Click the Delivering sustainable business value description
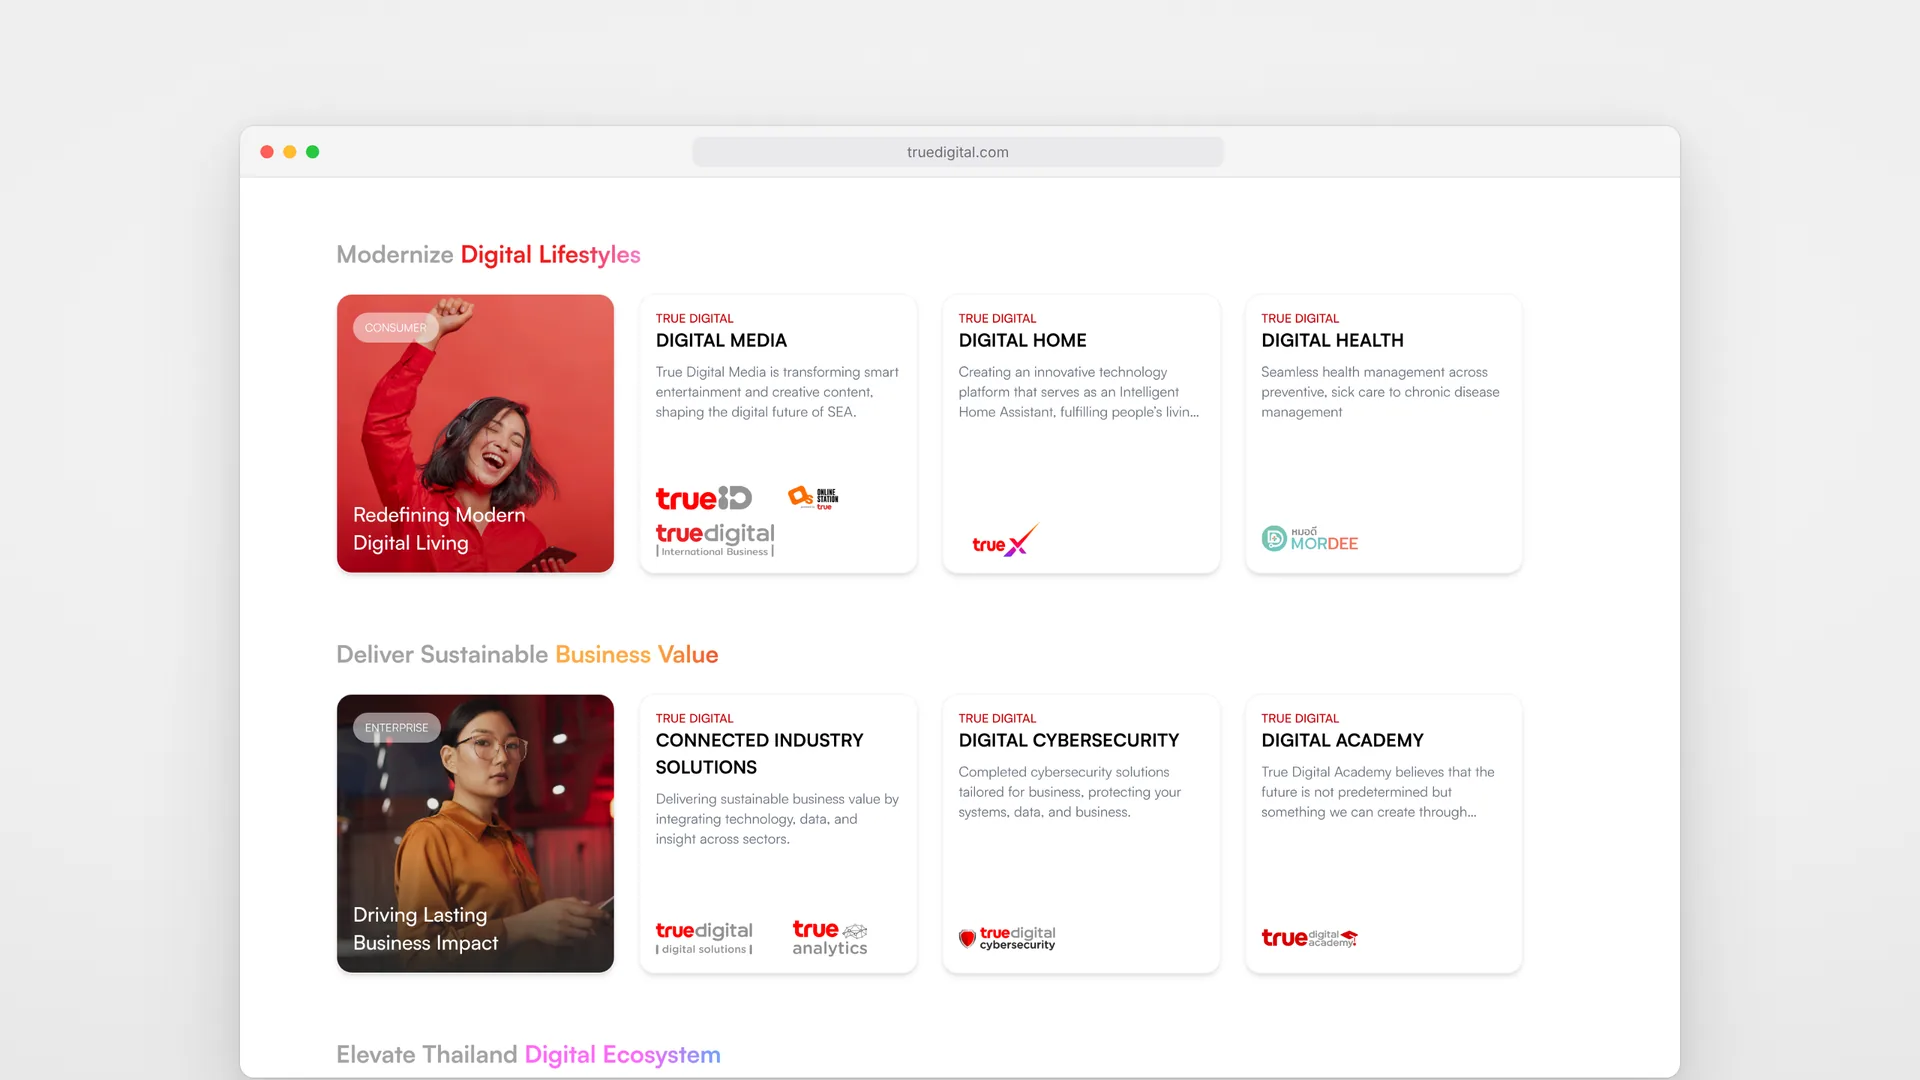The height and width of the screenshot is (1080, 1920). (777, 819)
